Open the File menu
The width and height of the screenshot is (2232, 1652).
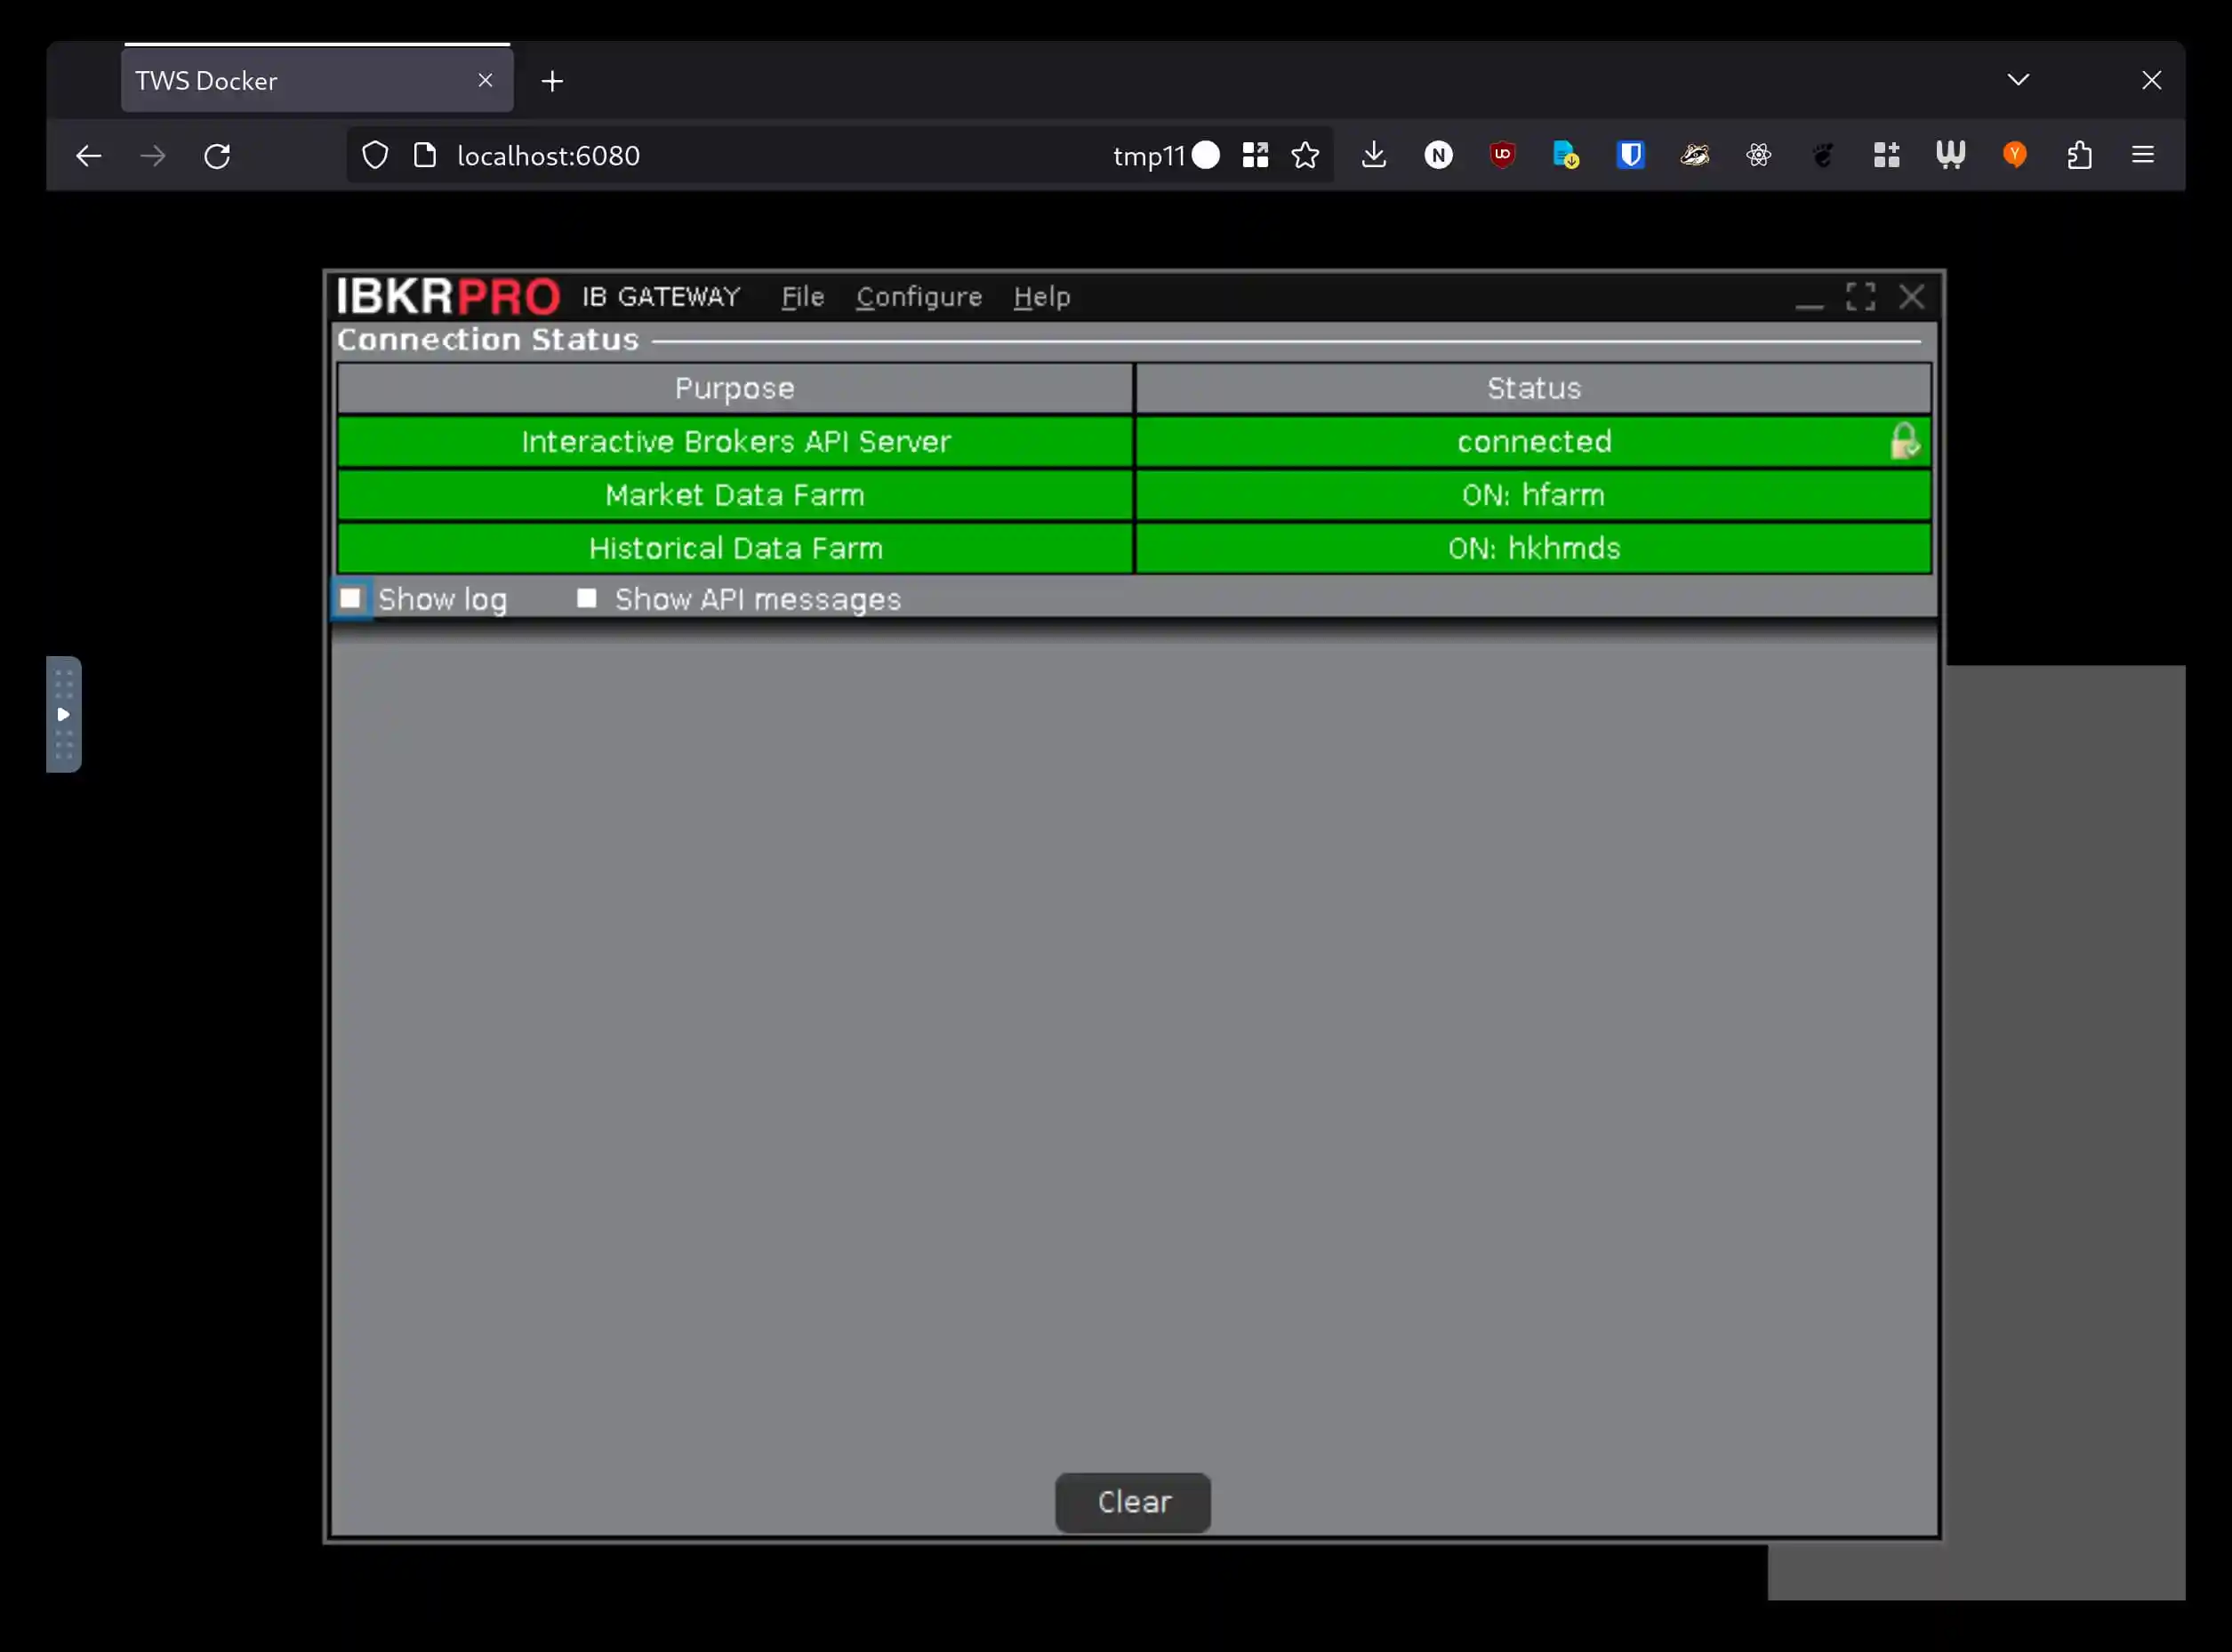pos(802,297)
